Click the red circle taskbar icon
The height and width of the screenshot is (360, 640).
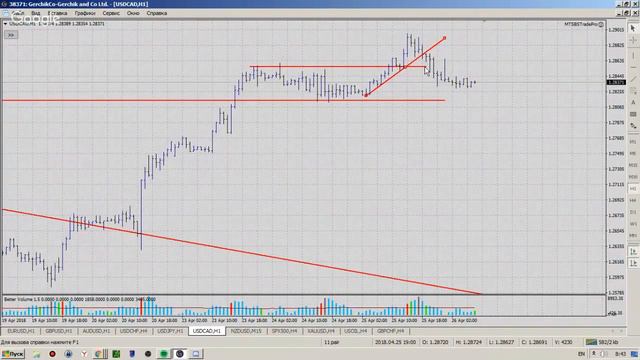click(x=52, y=354)
